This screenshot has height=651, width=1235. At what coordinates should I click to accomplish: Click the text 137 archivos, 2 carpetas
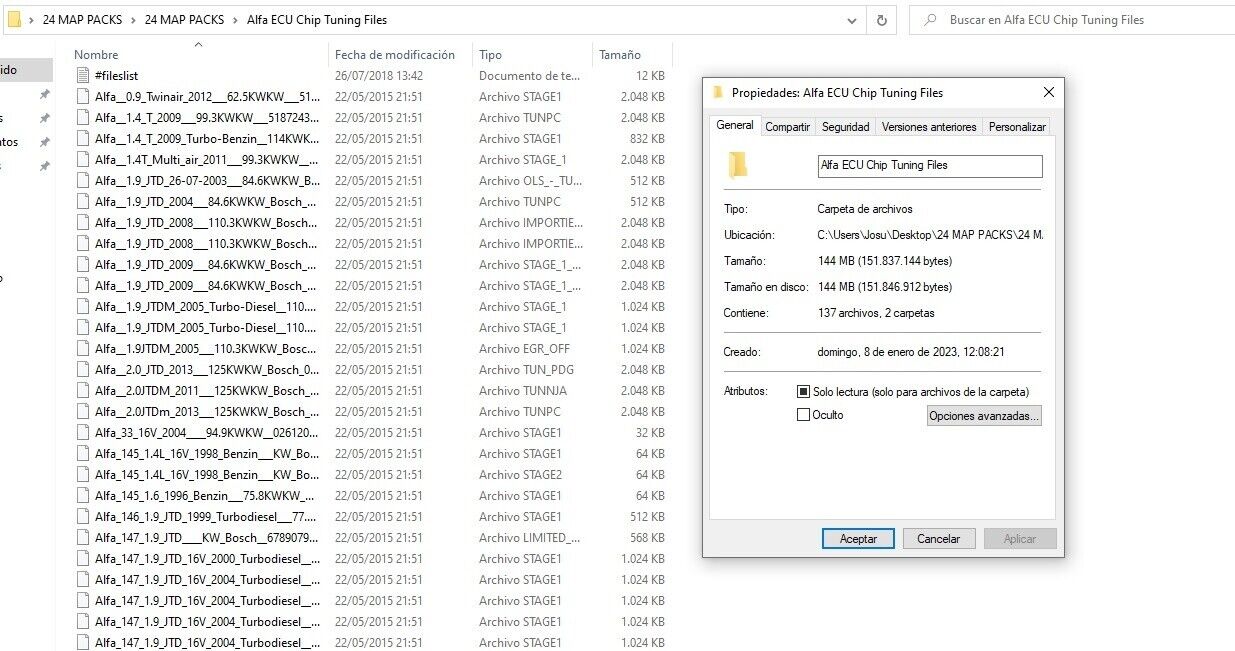coord(876,313)
